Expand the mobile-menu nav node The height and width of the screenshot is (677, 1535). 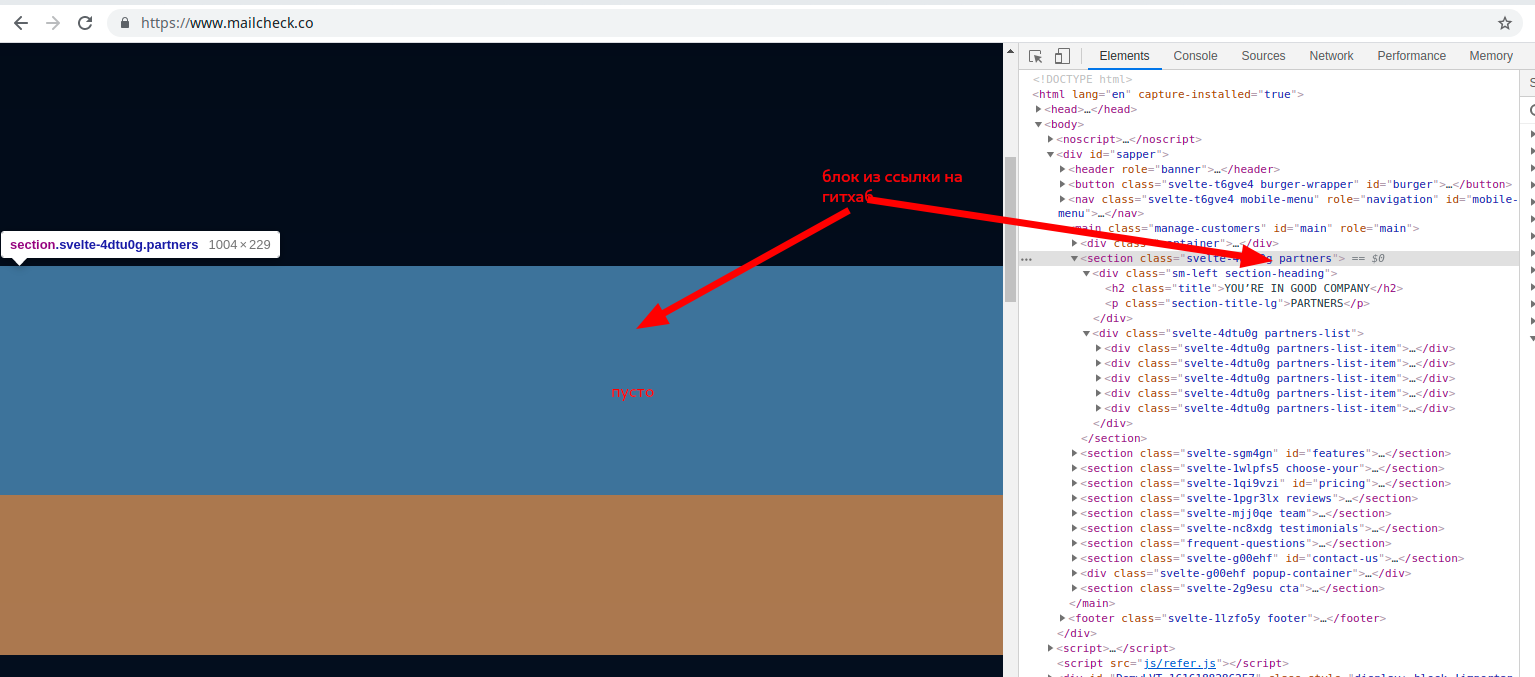click(x=1062, y=199)
